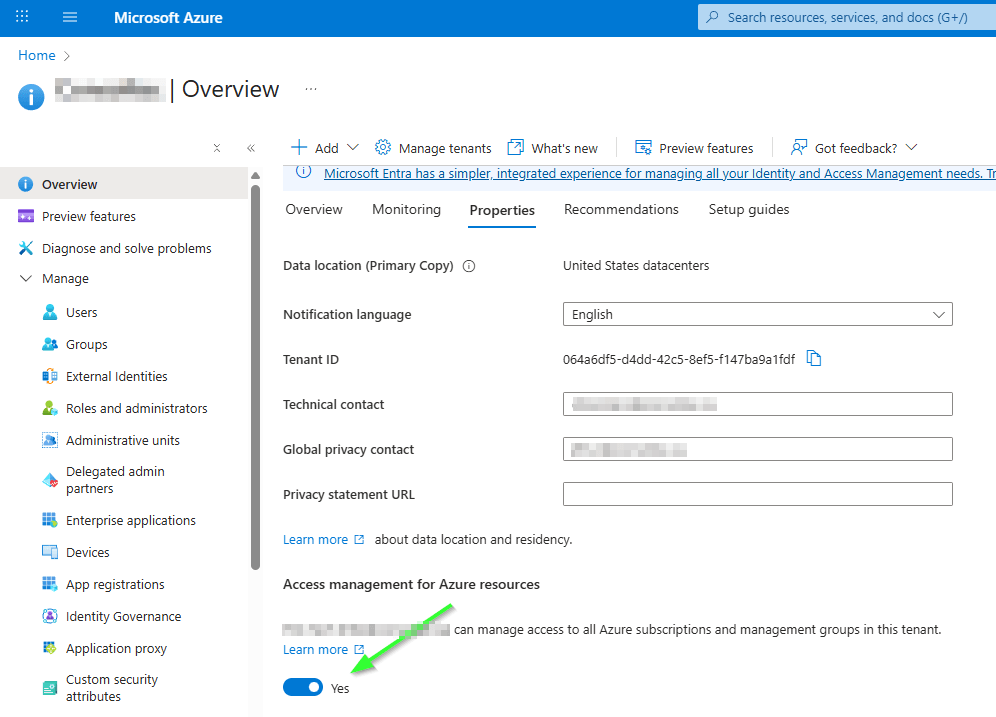996x717 pixels.
Task: Switch to the Monitoring tab
Action: point(407,210)
